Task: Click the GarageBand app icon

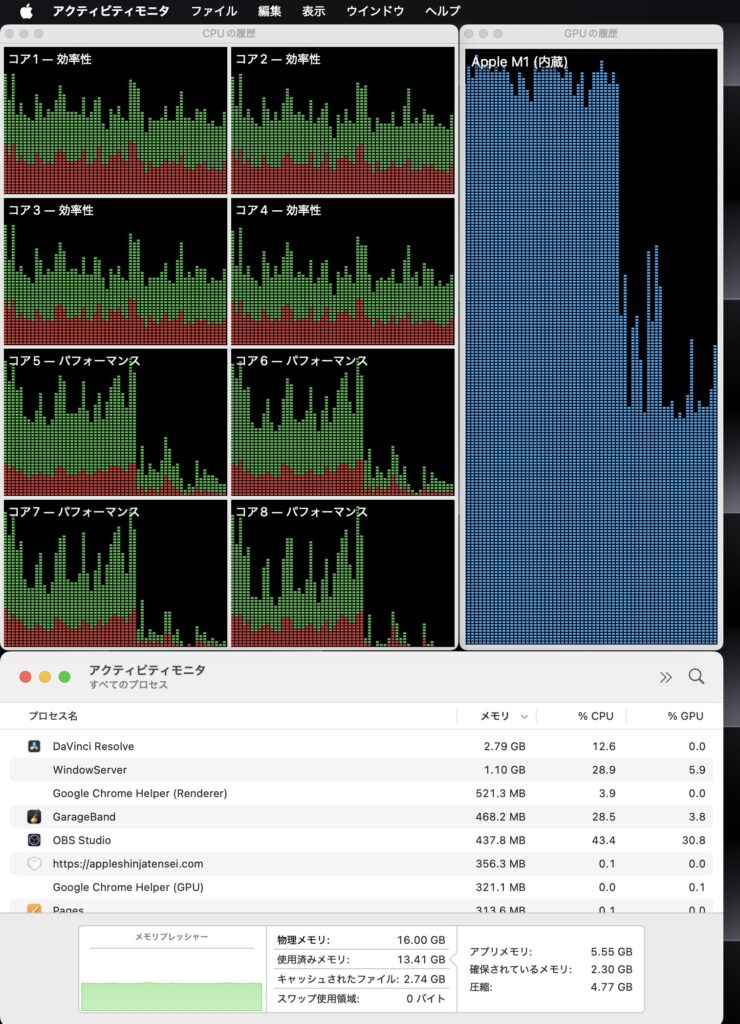Action: coord(35,816)
